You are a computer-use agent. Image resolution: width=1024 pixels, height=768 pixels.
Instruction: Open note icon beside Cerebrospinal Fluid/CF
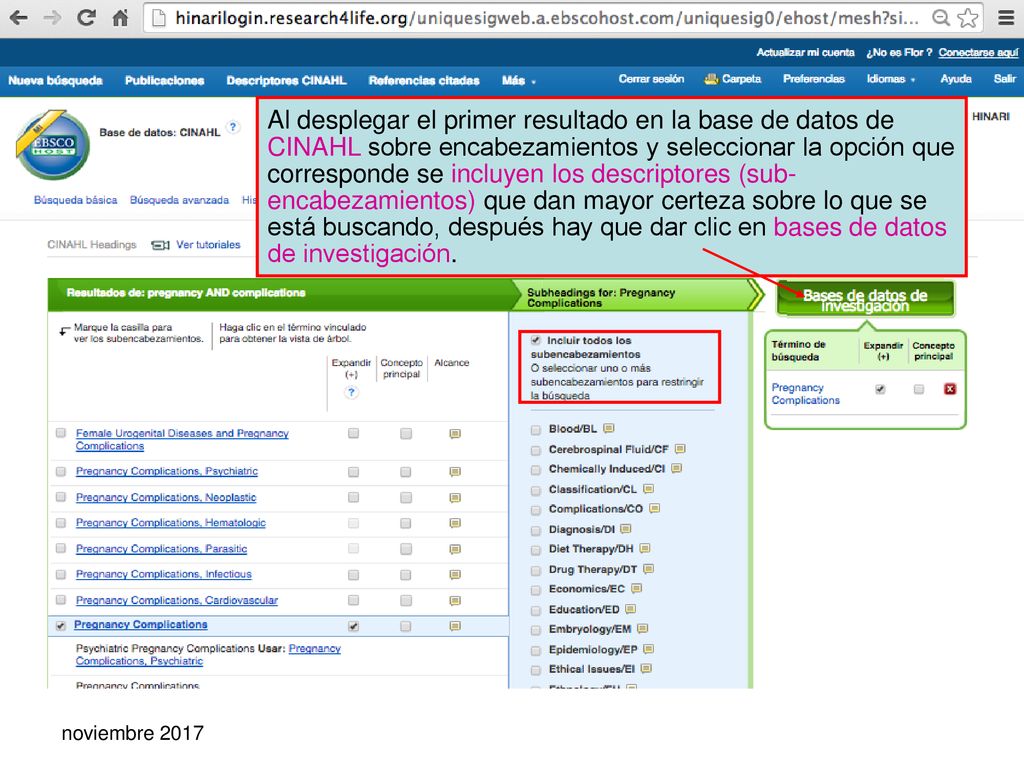click(680, 449)
